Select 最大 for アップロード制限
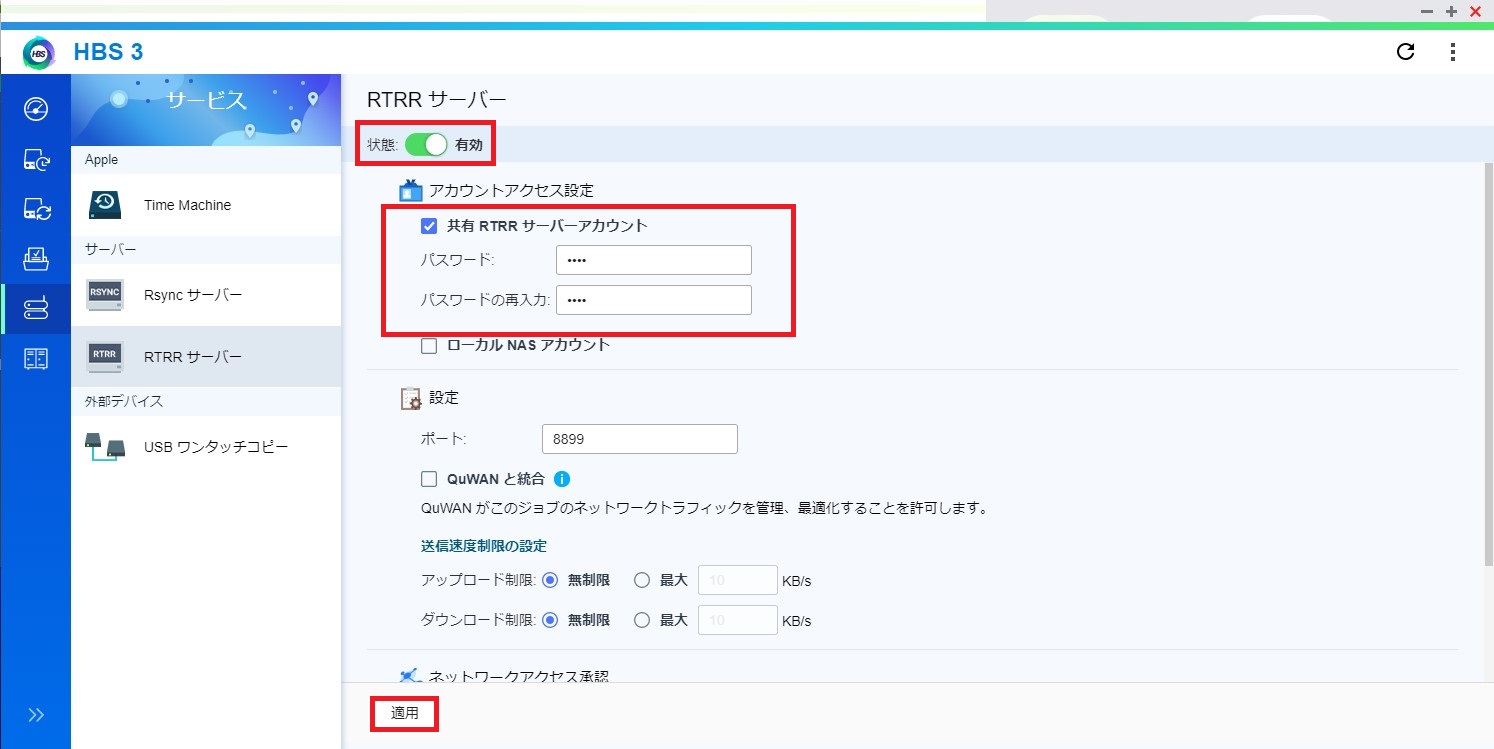1494x749 pixels. click(642, 580)
